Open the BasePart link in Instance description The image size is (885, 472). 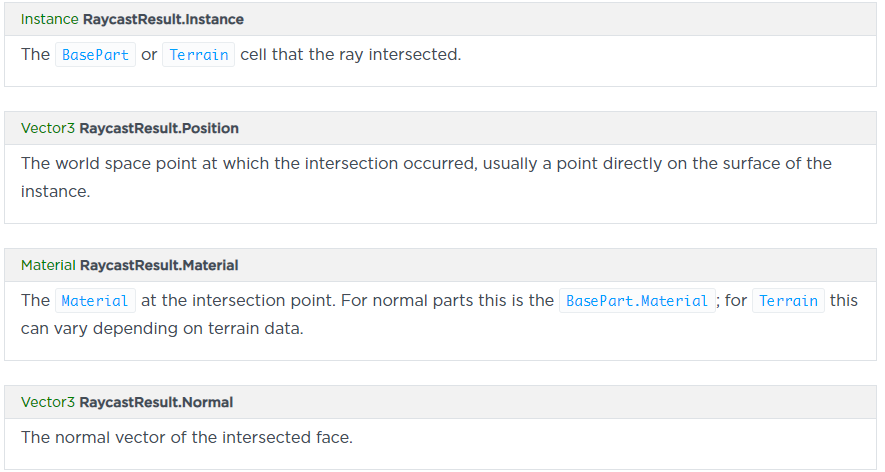(x=95, y=55)
